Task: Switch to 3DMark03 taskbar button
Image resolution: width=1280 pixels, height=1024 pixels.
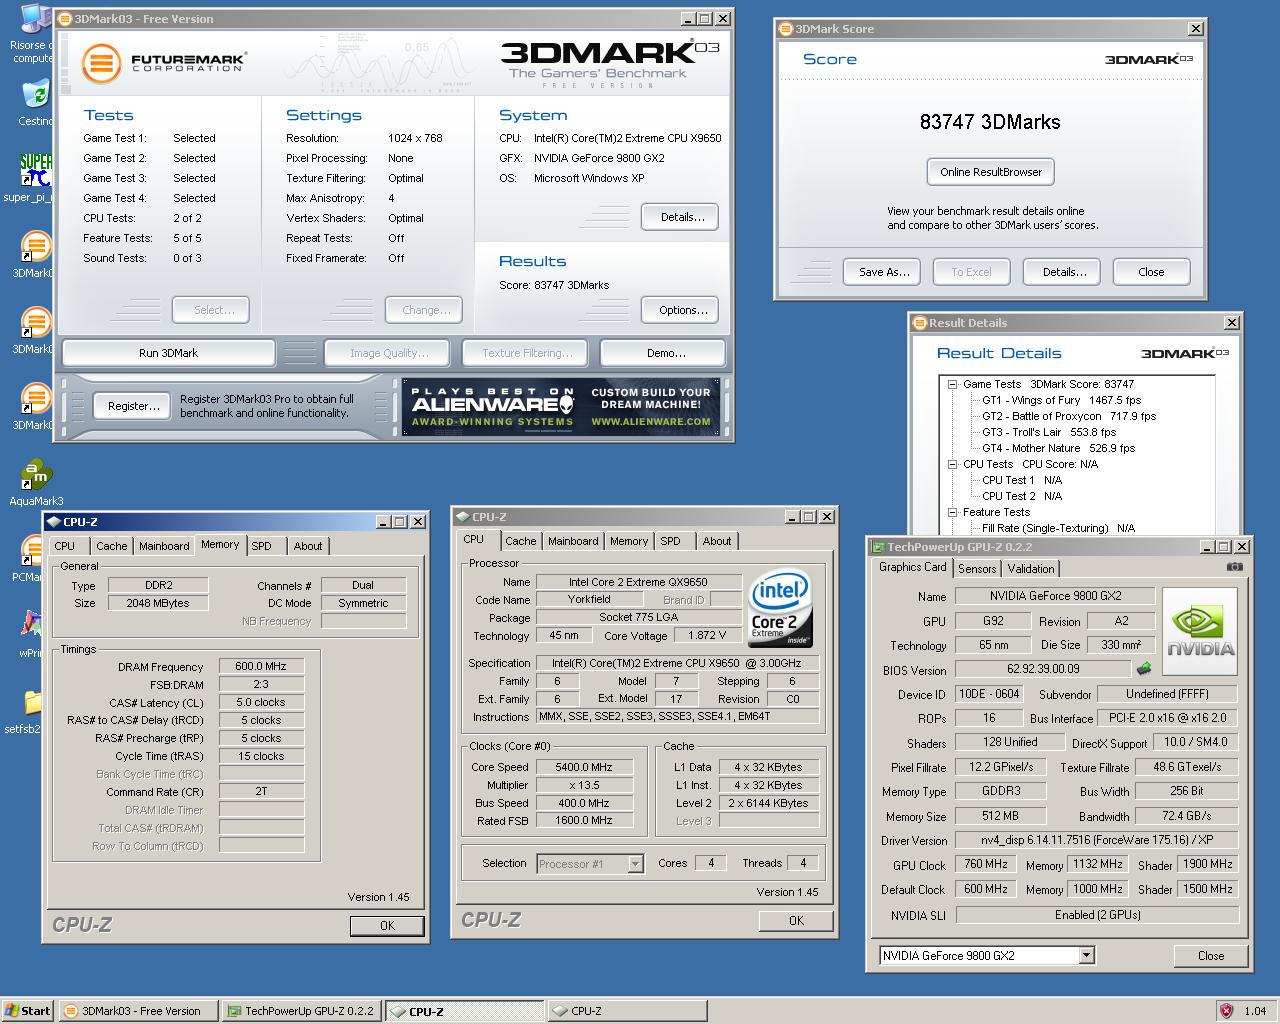Action: [137, 1011]
